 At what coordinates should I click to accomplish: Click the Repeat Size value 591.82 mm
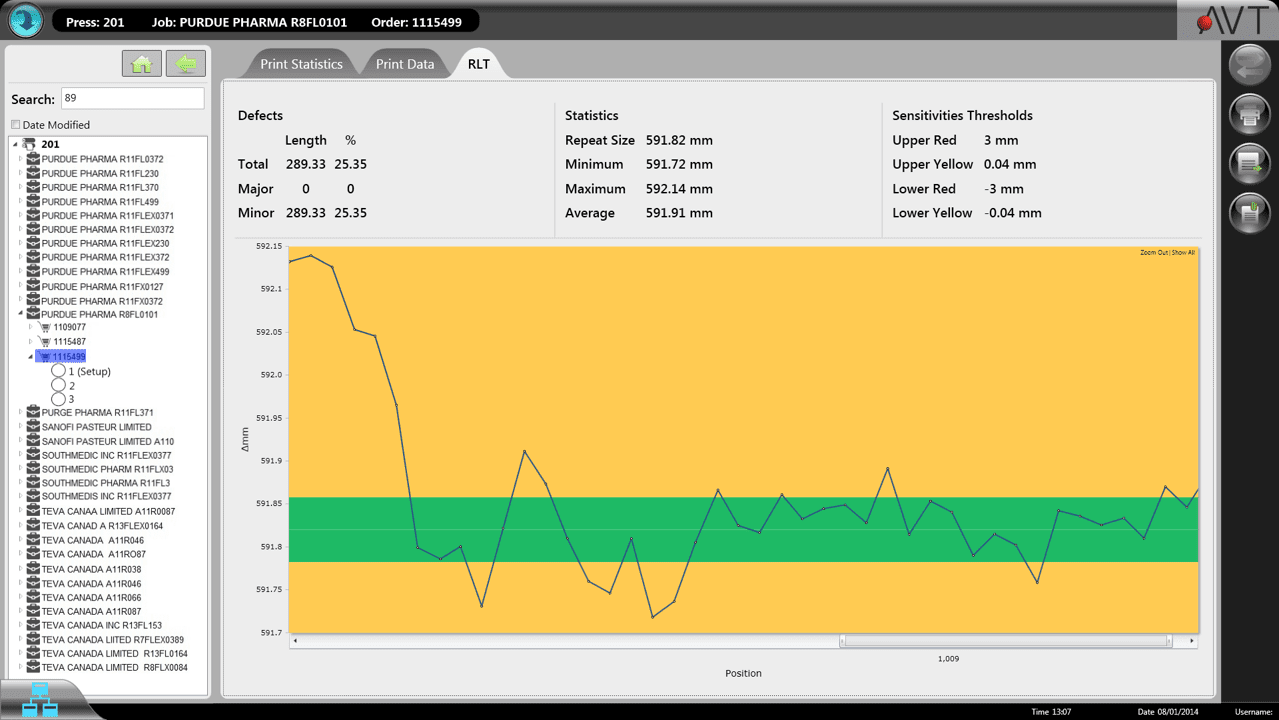pyautogui.click(x=679, y=140)
